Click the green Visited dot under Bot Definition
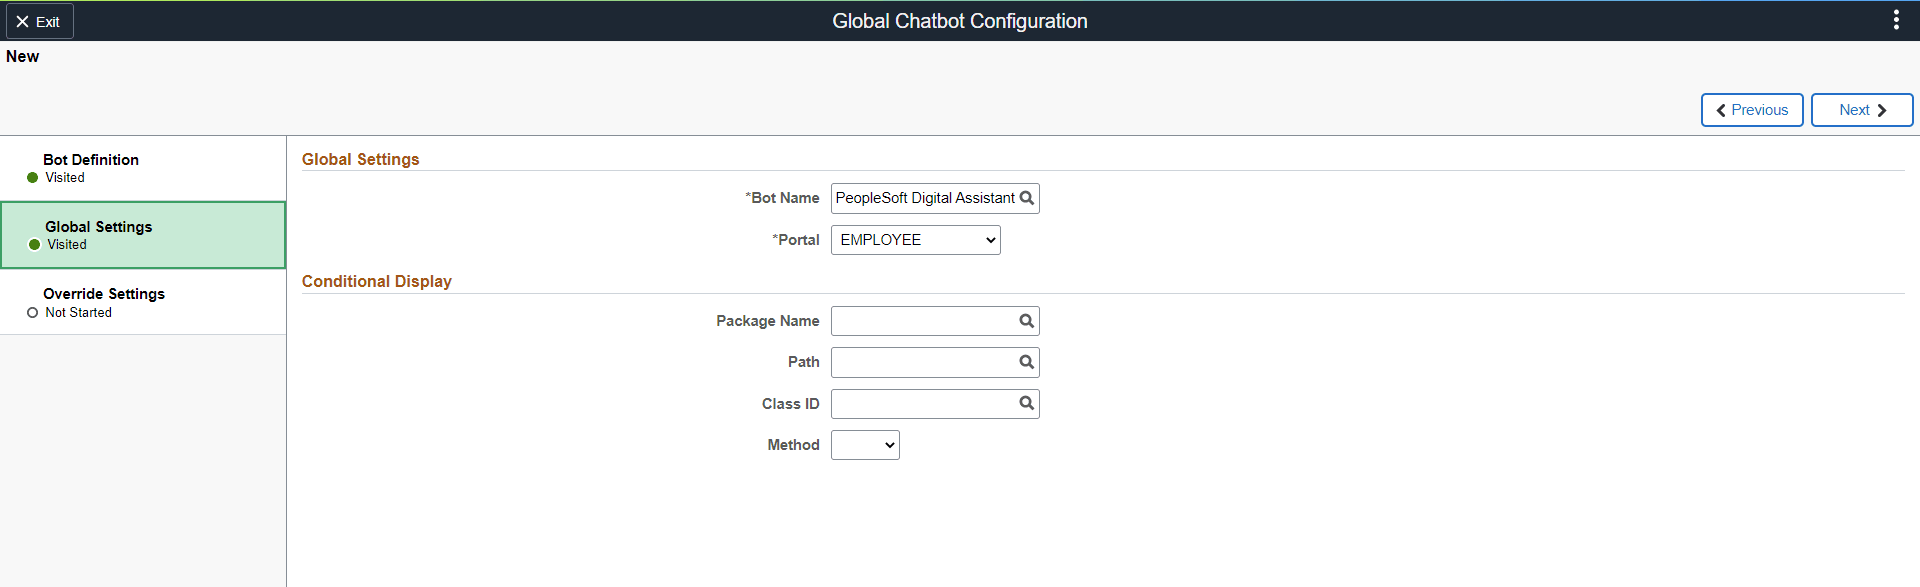Screen dimensions: 1920x587 (x=33, y=178)
